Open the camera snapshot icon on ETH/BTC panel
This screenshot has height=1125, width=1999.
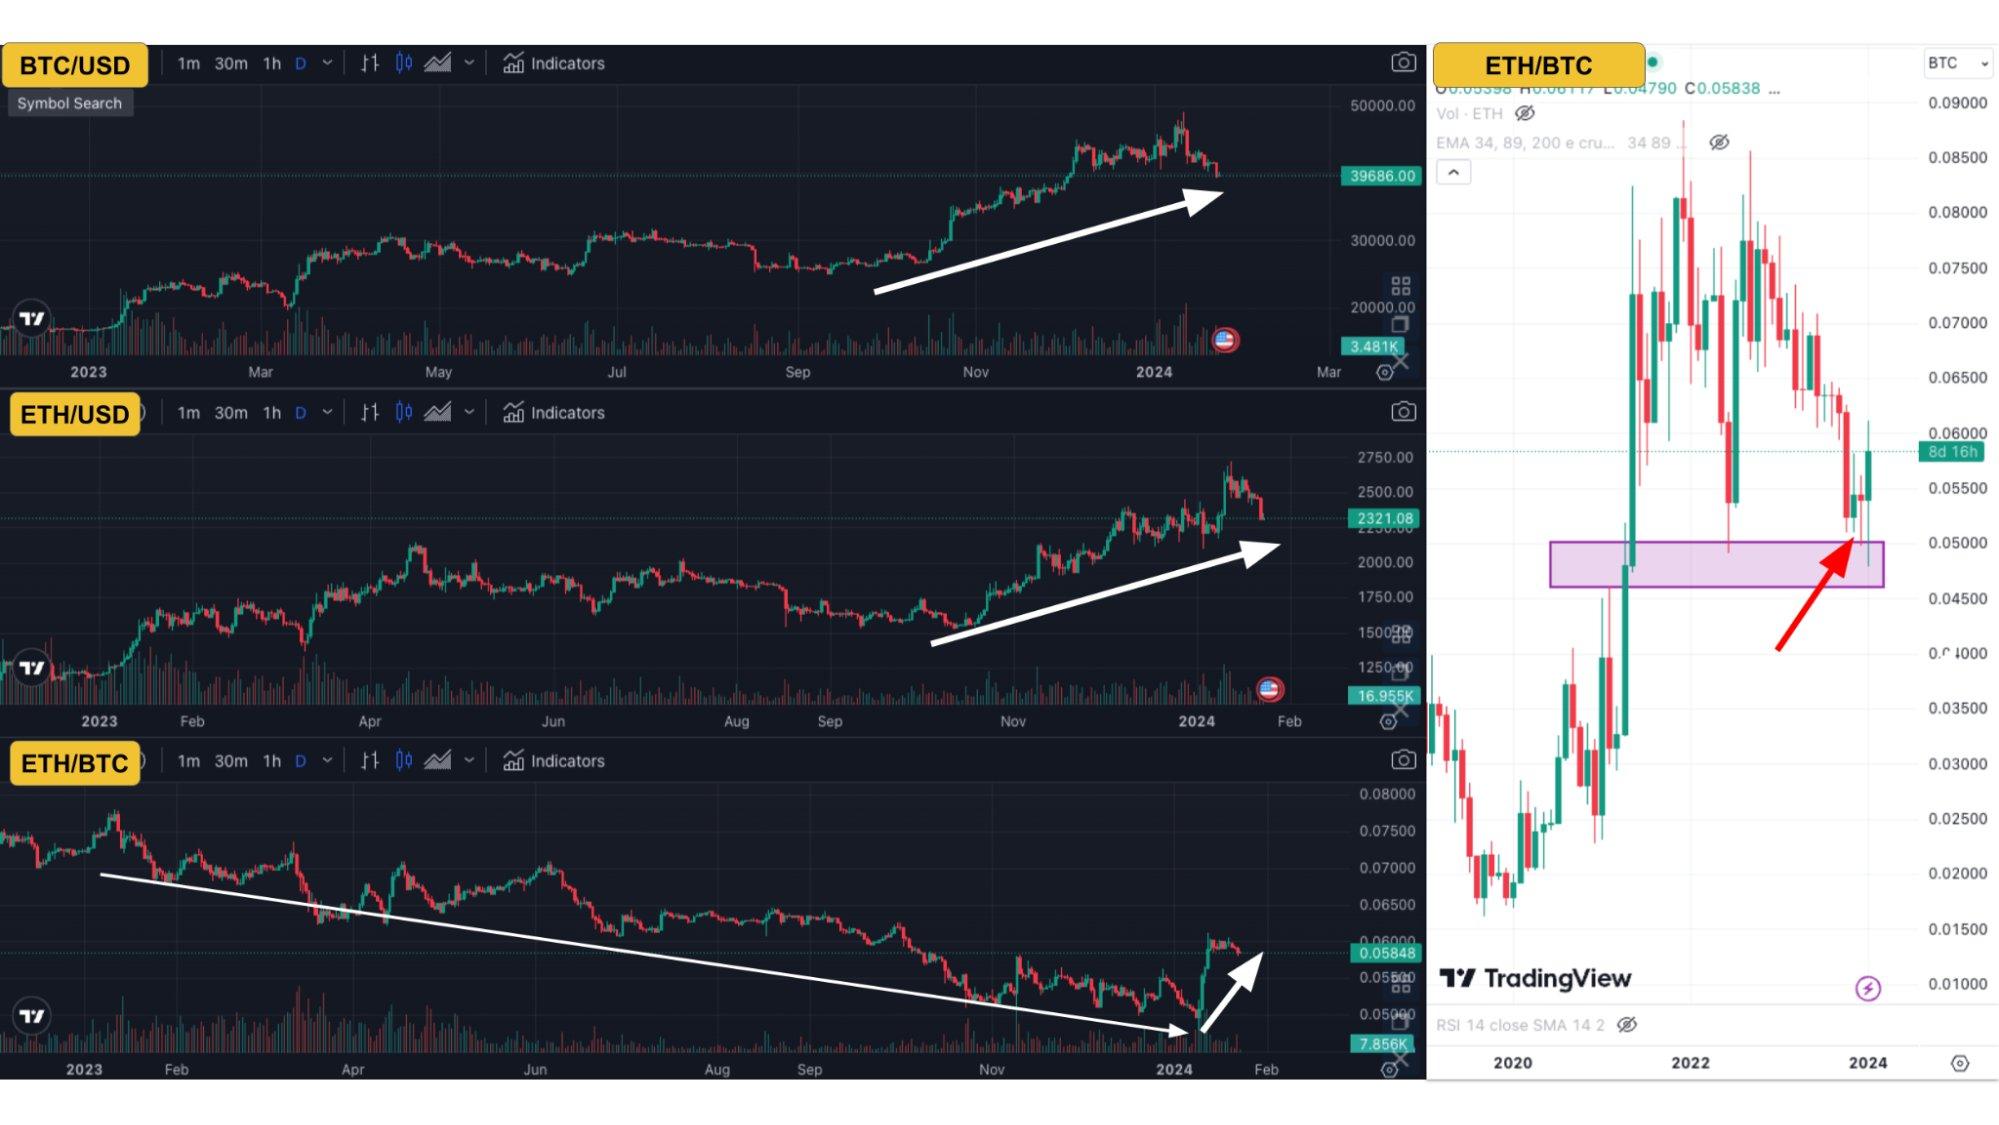tap(1403, 760)
